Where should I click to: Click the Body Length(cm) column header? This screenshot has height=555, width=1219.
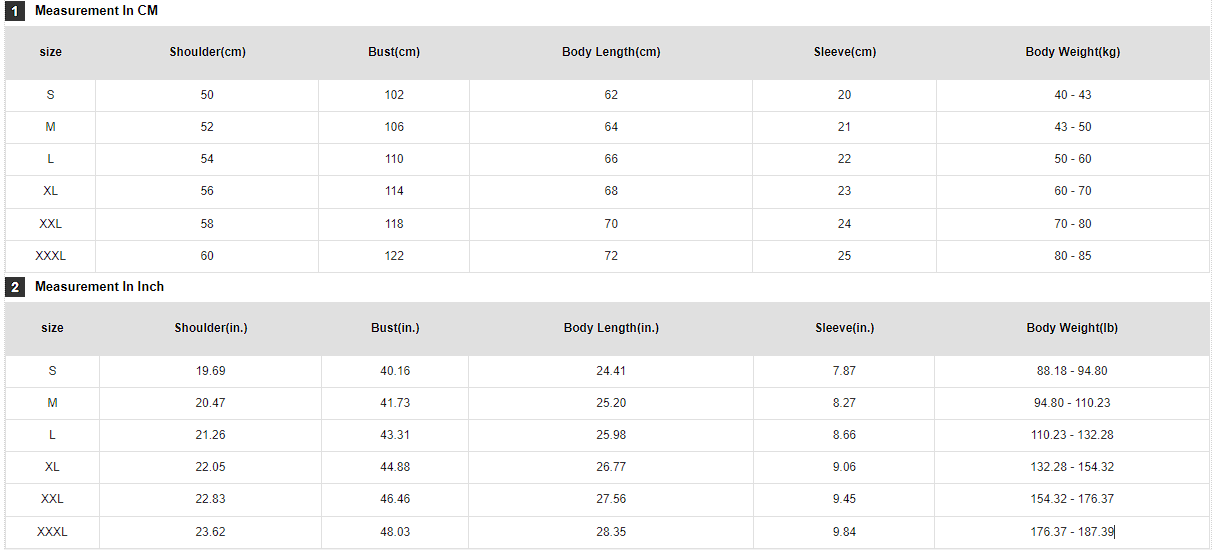point(611,52)
